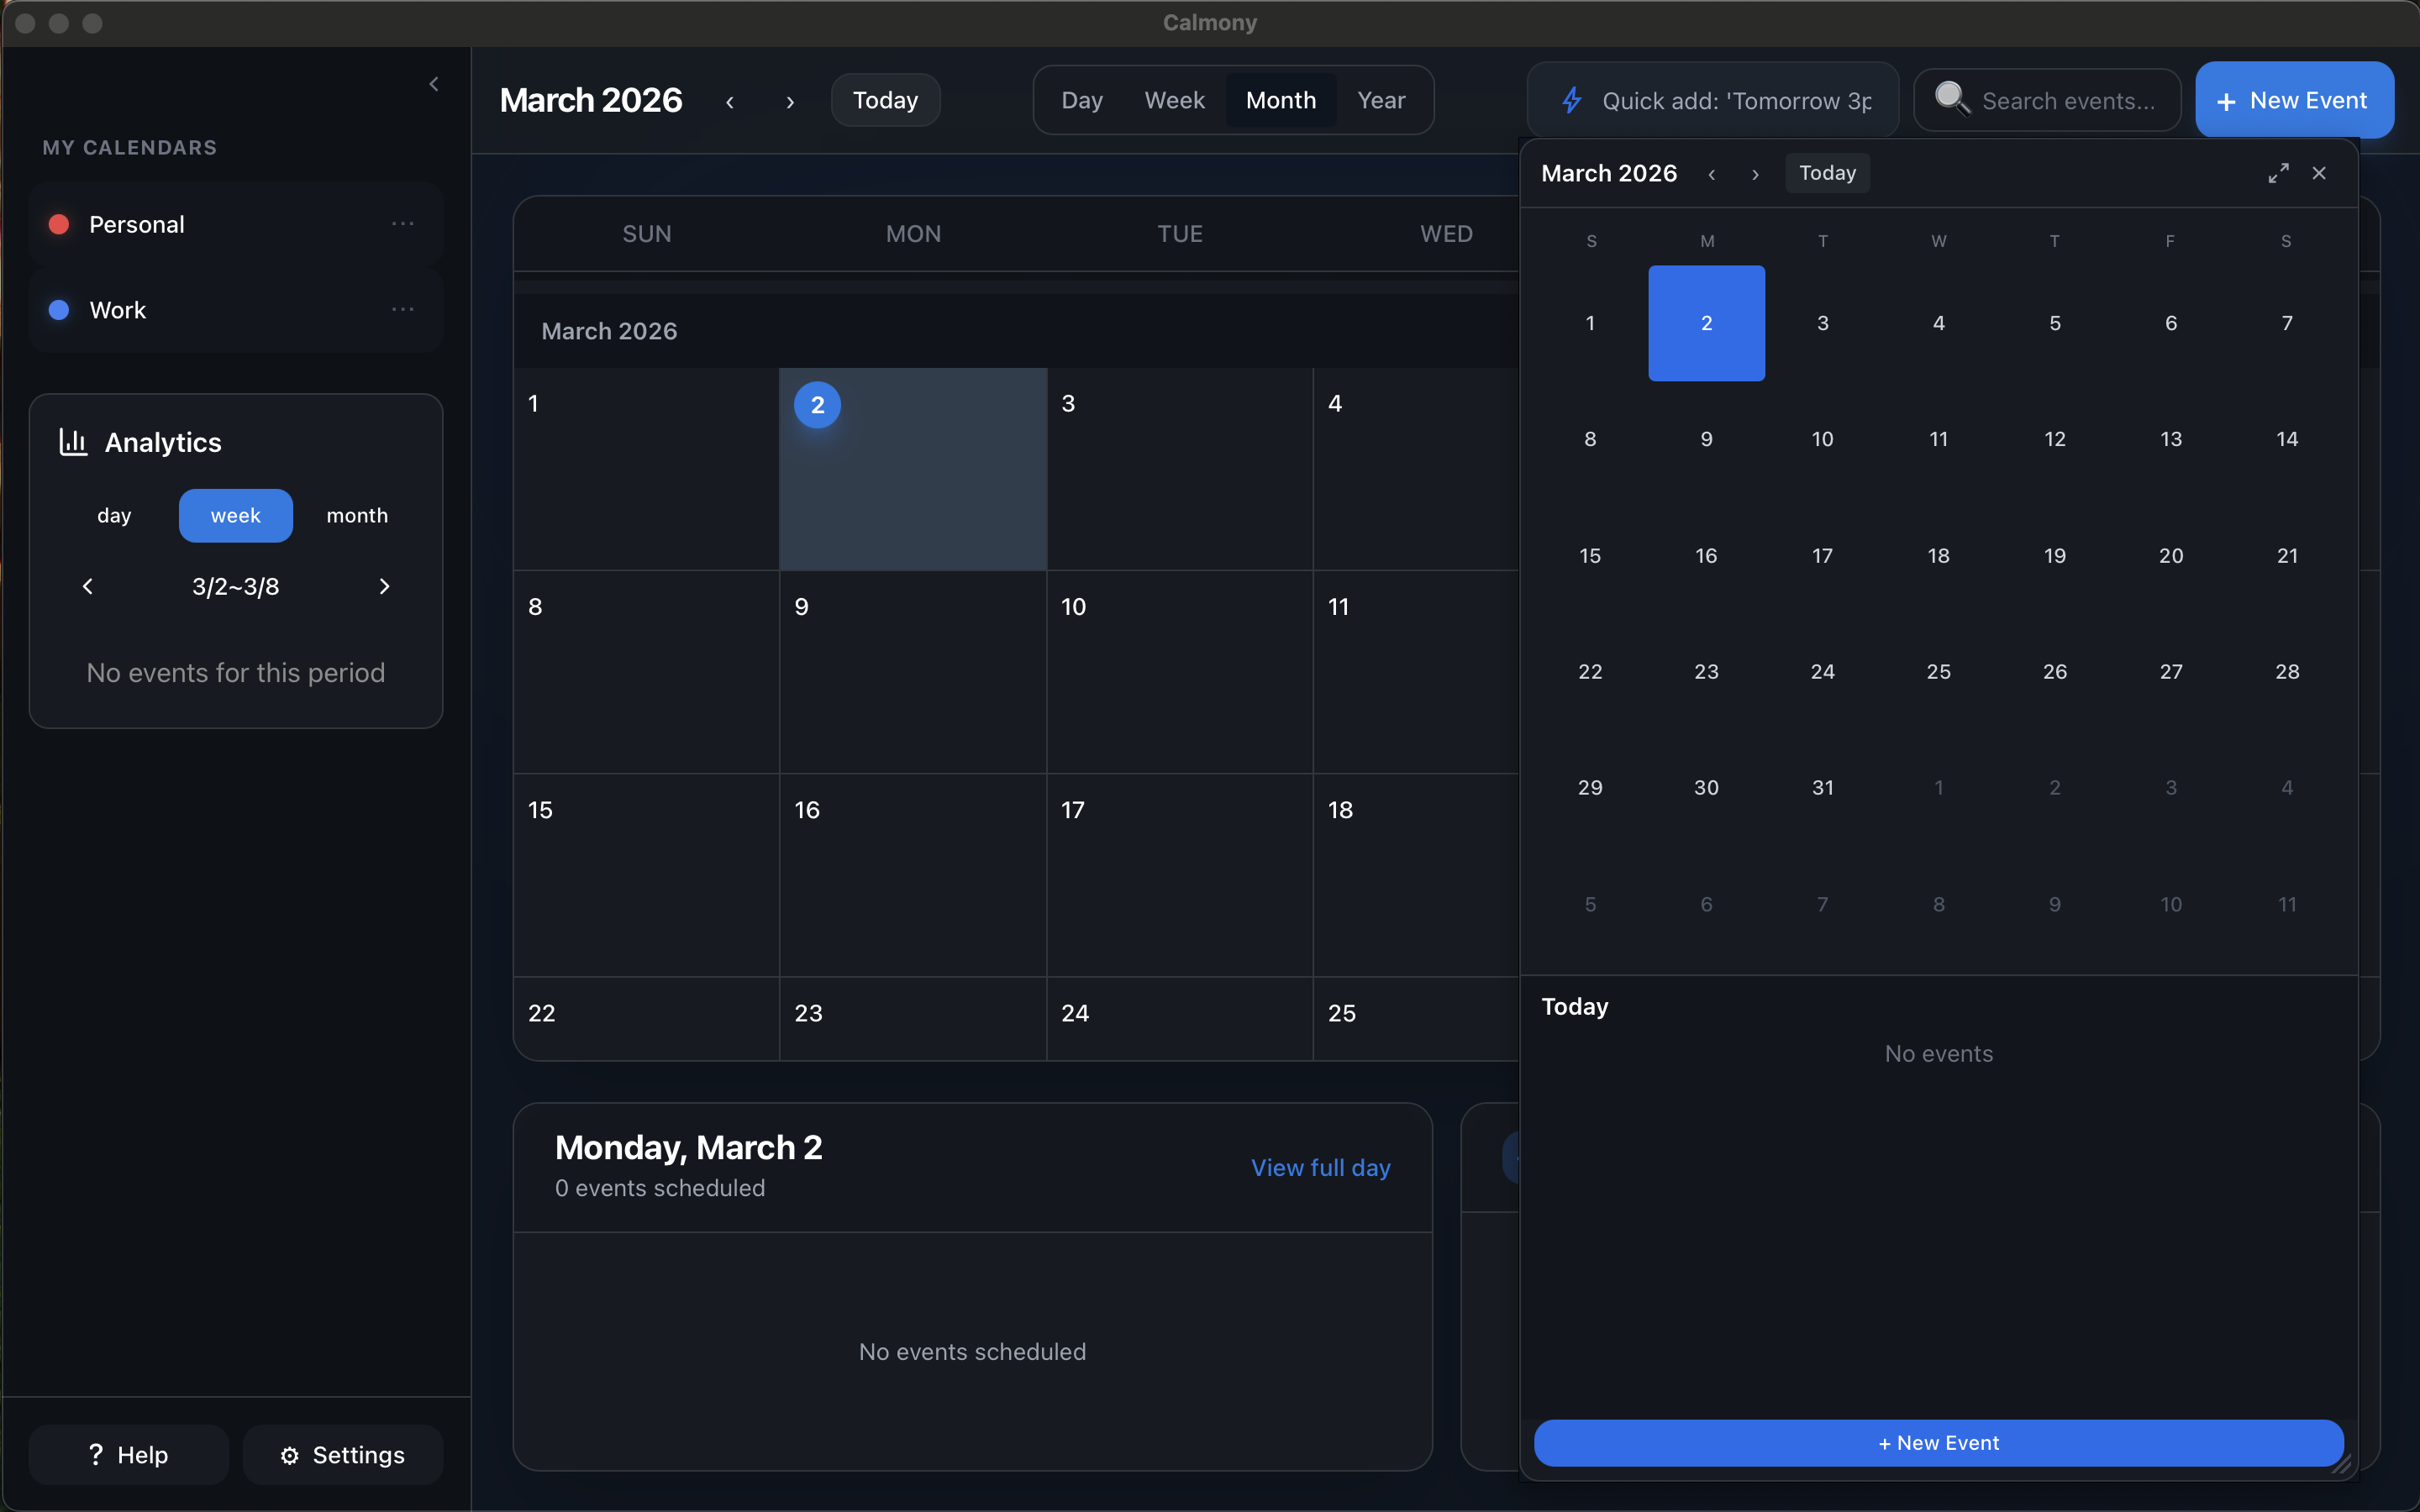Viewport: 2420px width, 1512px height.
Task: Switch analytics view to month
Action: [357, 515]
